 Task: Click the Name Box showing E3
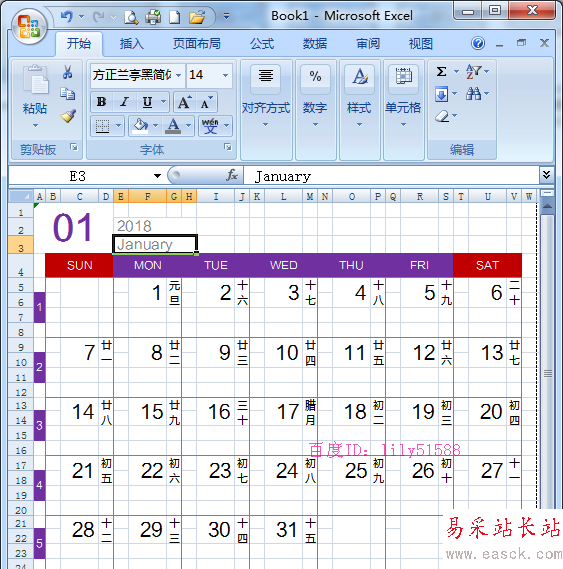(x=78, y=176)
